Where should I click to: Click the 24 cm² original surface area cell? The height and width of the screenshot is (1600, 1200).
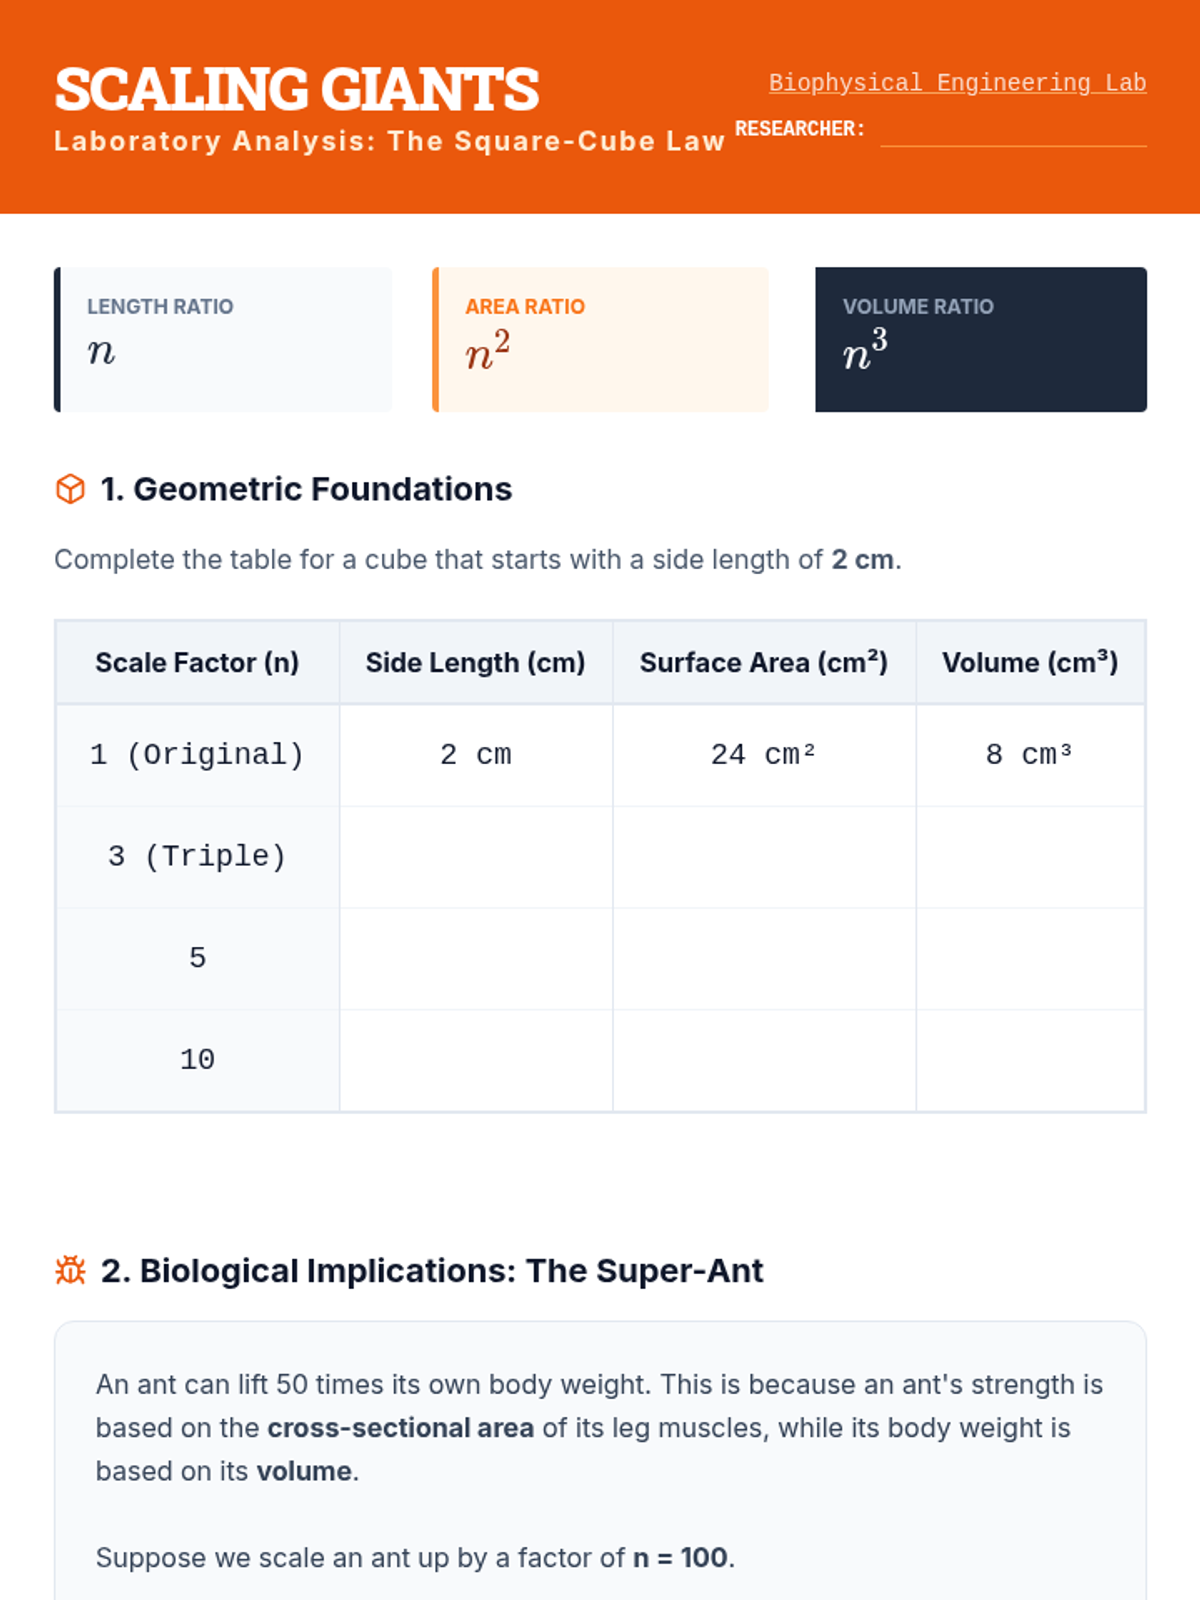click(764, 755)
